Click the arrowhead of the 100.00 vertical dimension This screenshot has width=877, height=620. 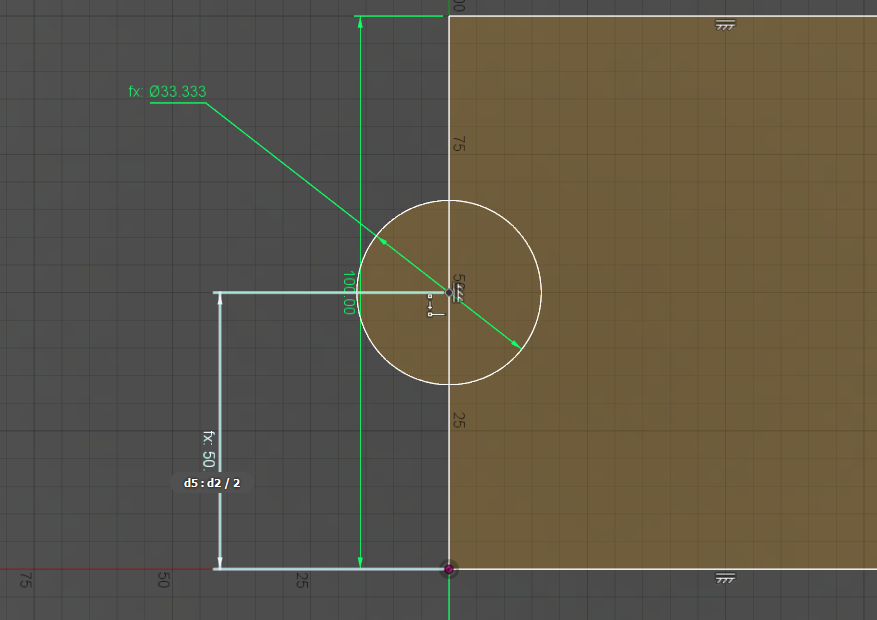[359, 22]
